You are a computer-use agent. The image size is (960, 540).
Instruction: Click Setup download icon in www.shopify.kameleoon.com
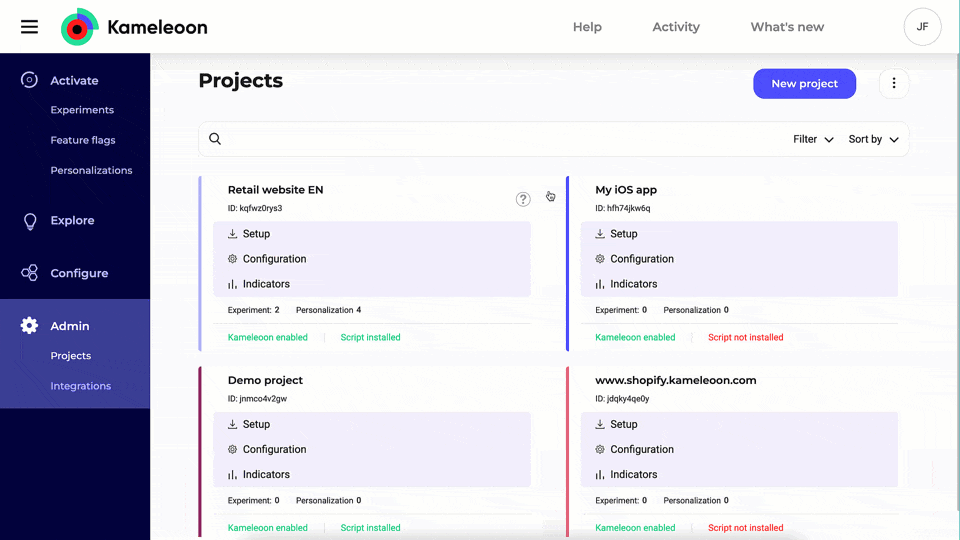[600, 424]
